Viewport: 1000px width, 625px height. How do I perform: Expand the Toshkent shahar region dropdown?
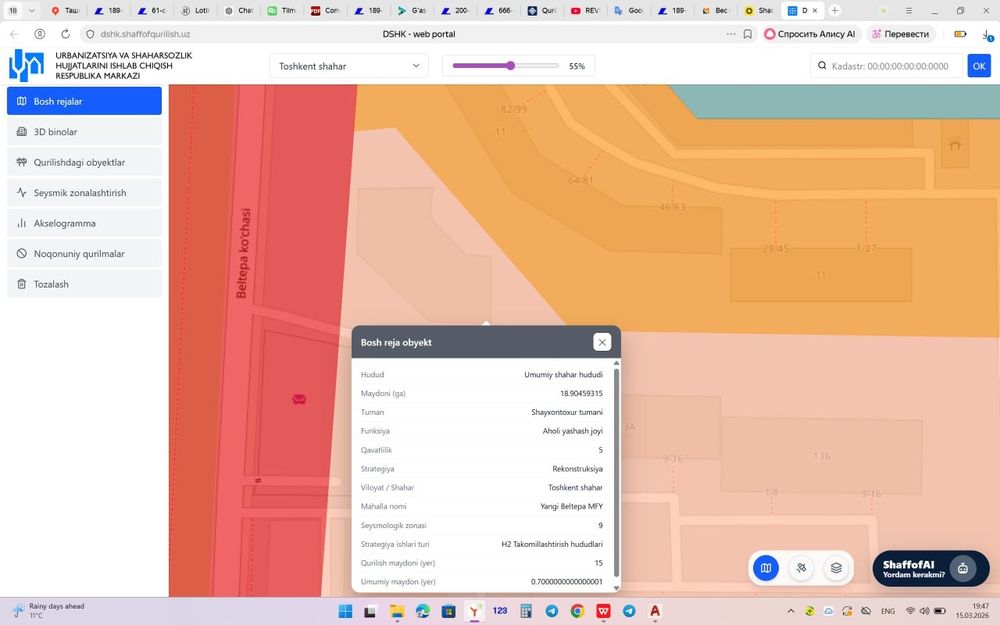click(349, 66)
